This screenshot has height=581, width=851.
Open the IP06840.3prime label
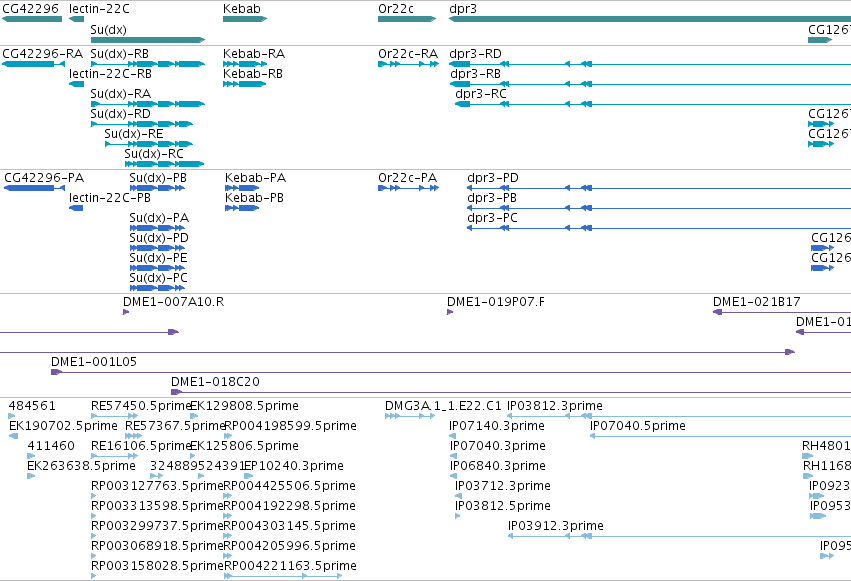[498, 467]
